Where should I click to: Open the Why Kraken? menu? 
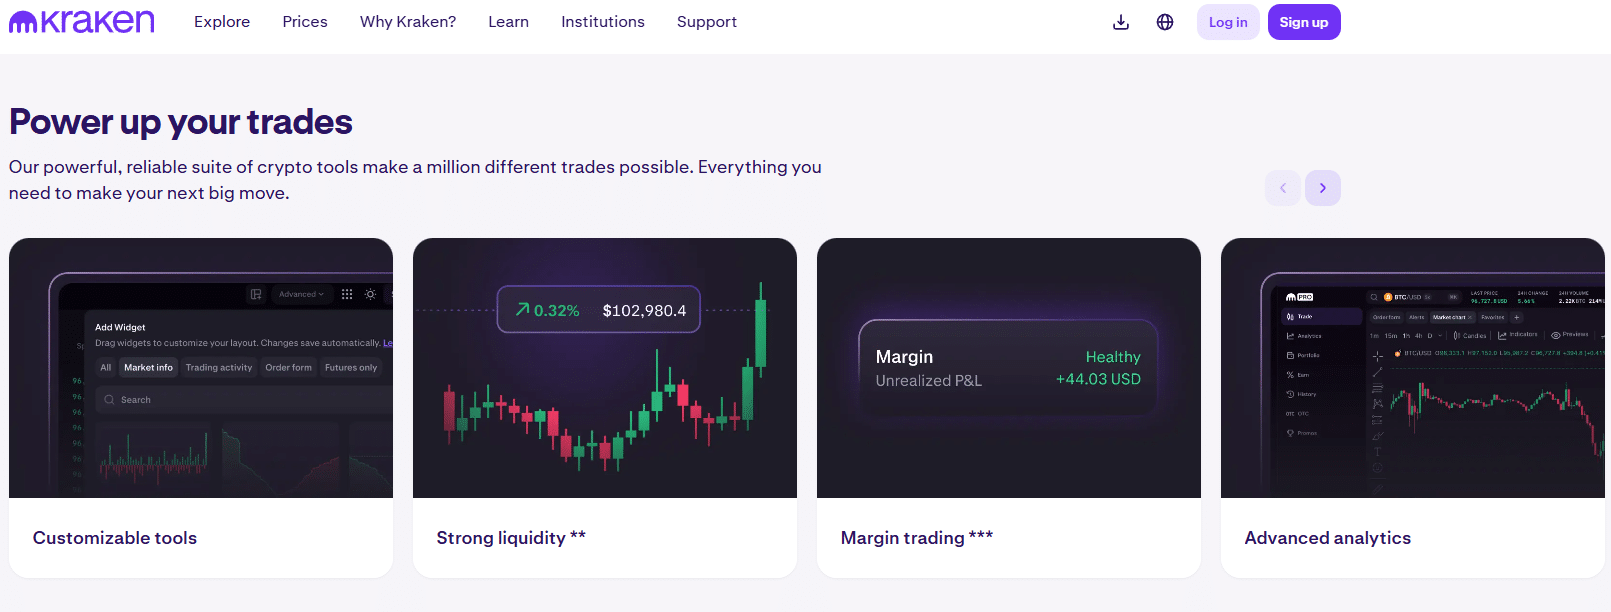coord(408,22)
